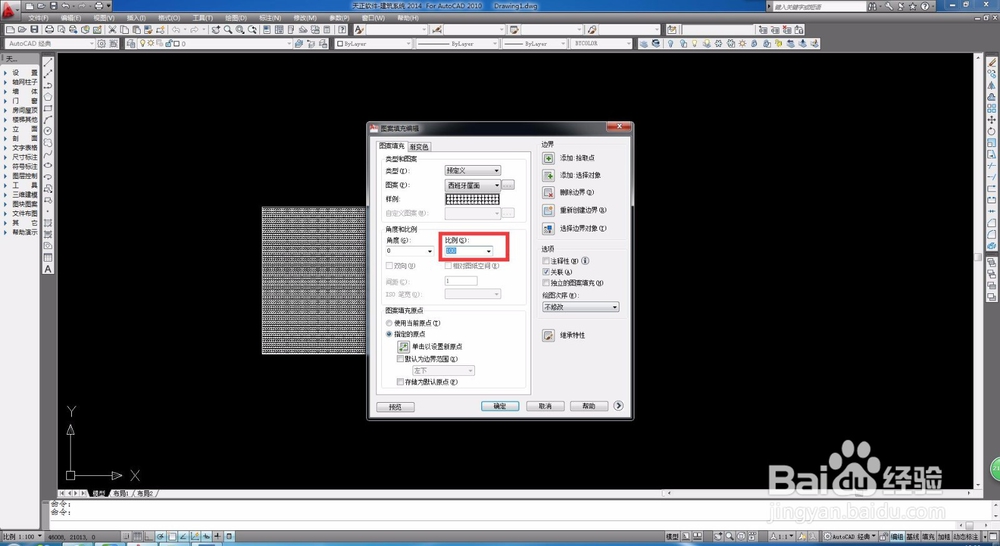Open the 文件(F) menu
Image resolution: width=1000 pixels, height=546 pixels.
(x=38, y=18)
